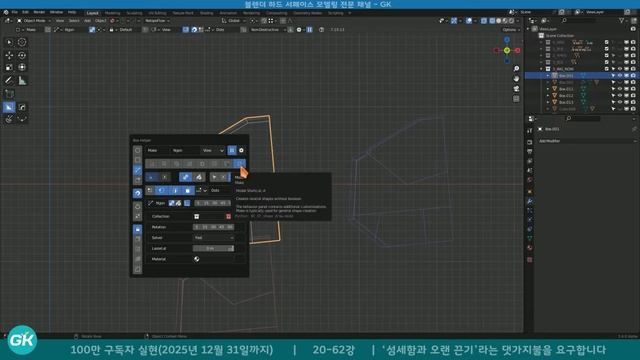Toggle selectable arrow for Box.012

613,96
